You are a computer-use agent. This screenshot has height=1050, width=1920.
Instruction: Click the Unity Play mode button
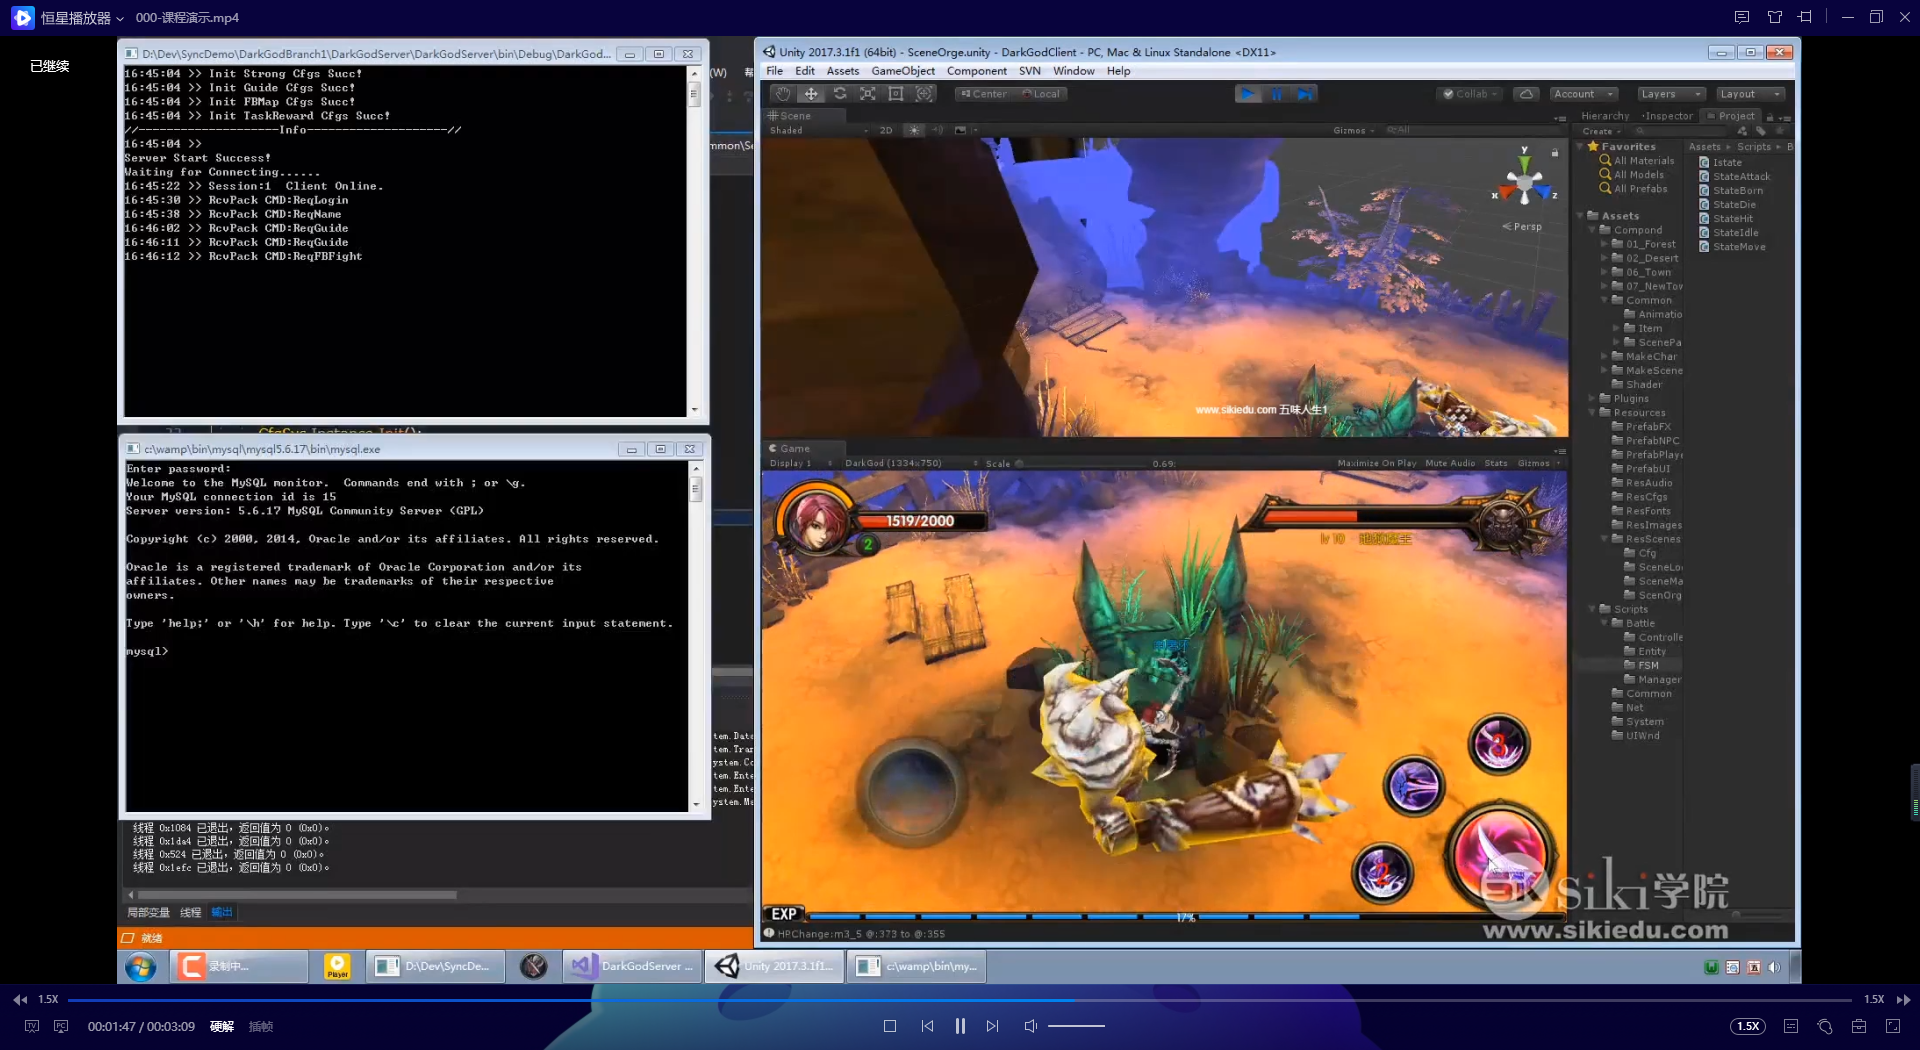(x=1248, y=94)
